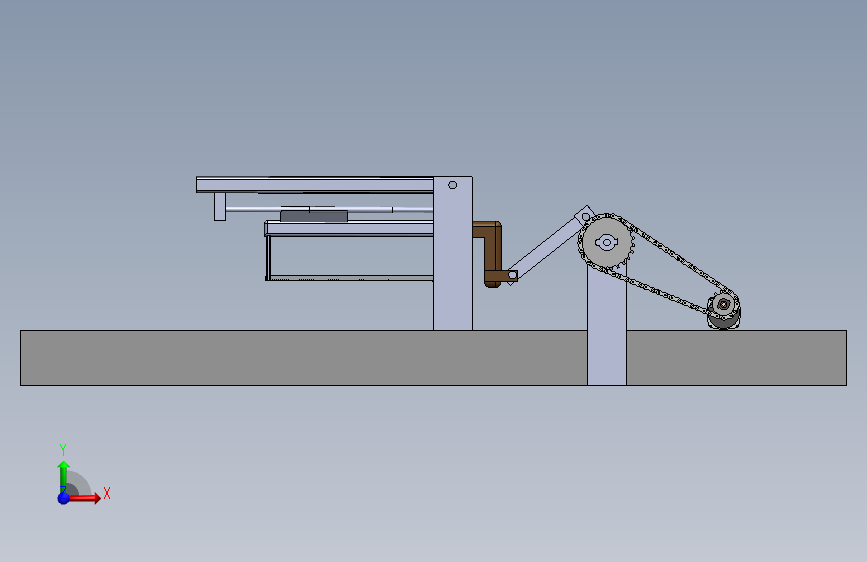Viewport: 867px width, 562px height.
Task: Click the X label of the triad
Action: coord(107,493)
